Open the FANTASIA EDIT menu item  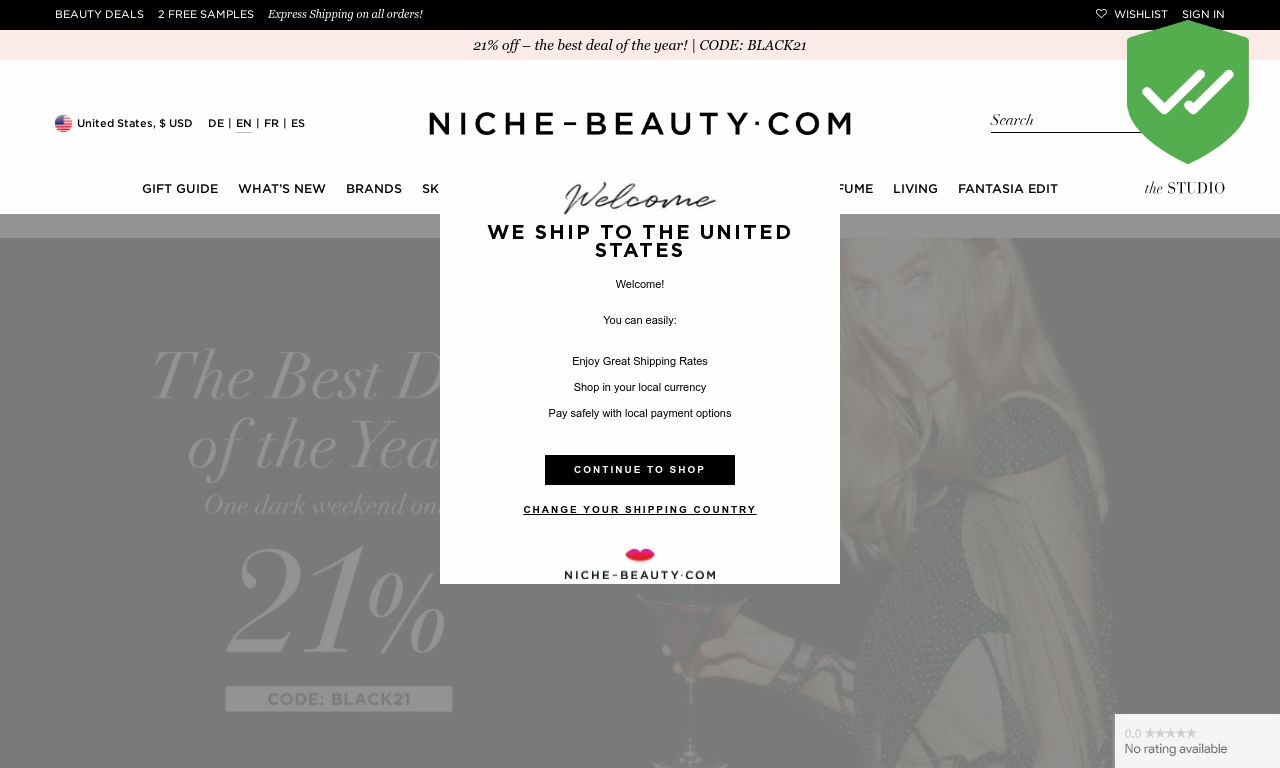[x=1008, y=189]
